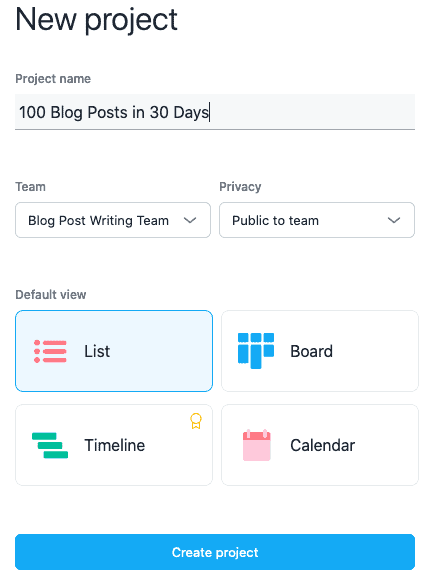The width and height of the screenshot is (448, 580).
Task: Choose Calendar as default view
Action: coord(320,445)
